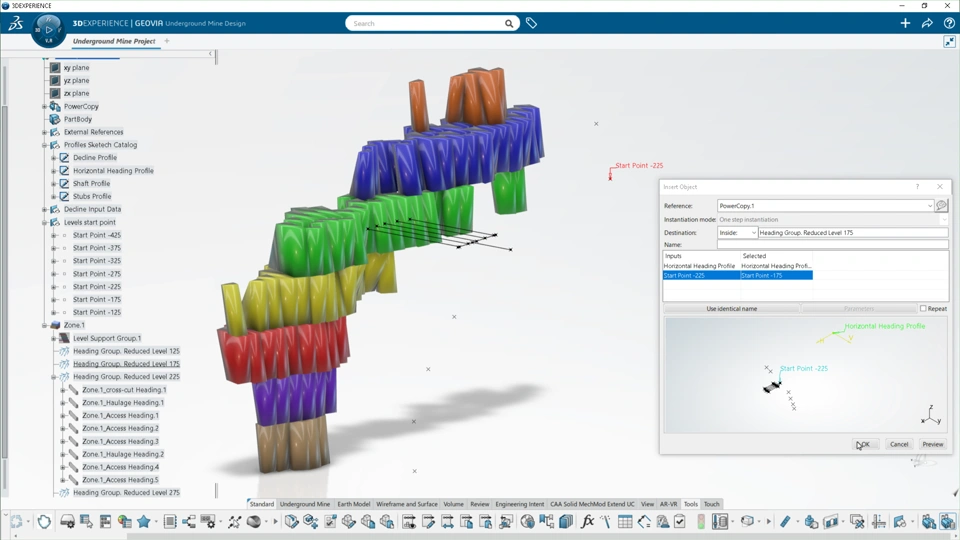Click the search magnifier icon
Image resolution: width=960 pixels, height=540 pixels.
509,23
